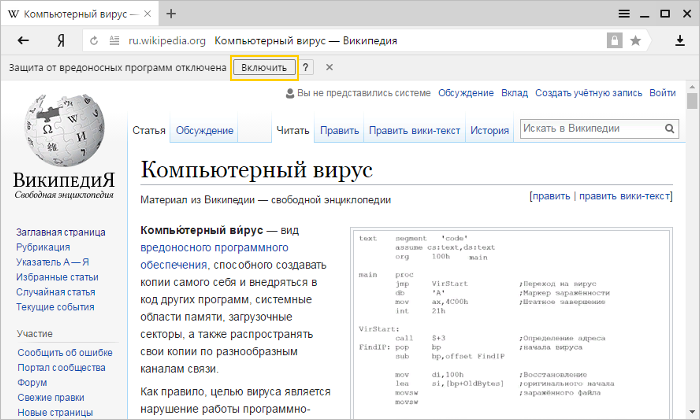
Task: Open the Обсуждение page tab
Action: pos(204,130)
